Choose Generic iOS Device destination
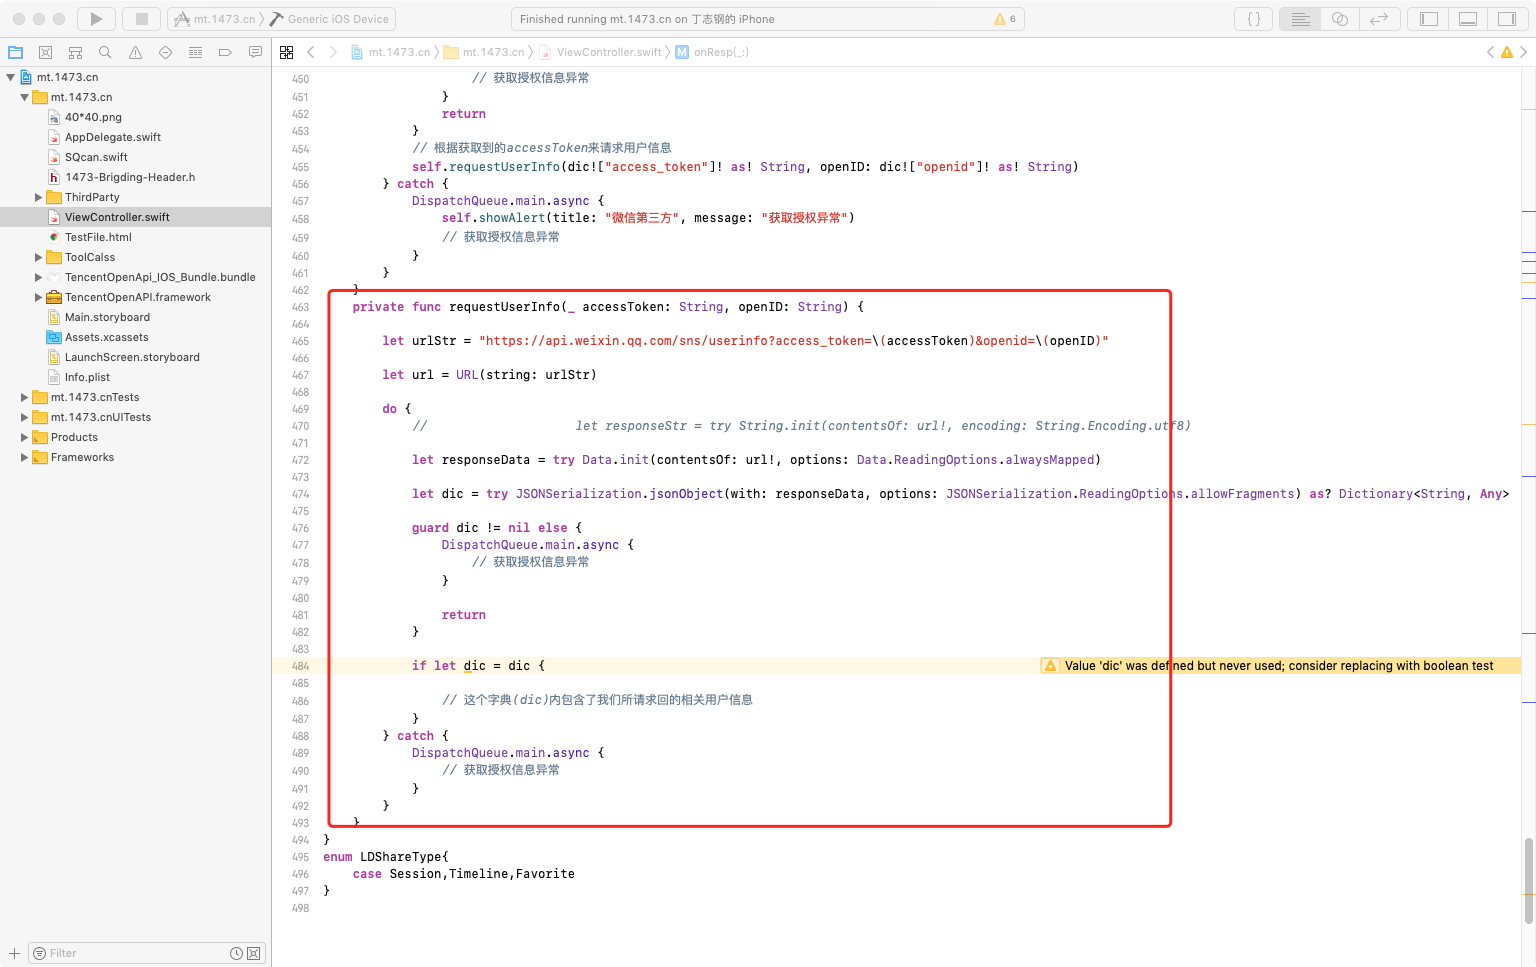Image resolution: width=1536 pixels, height=967 pixels. pos(330,19)
